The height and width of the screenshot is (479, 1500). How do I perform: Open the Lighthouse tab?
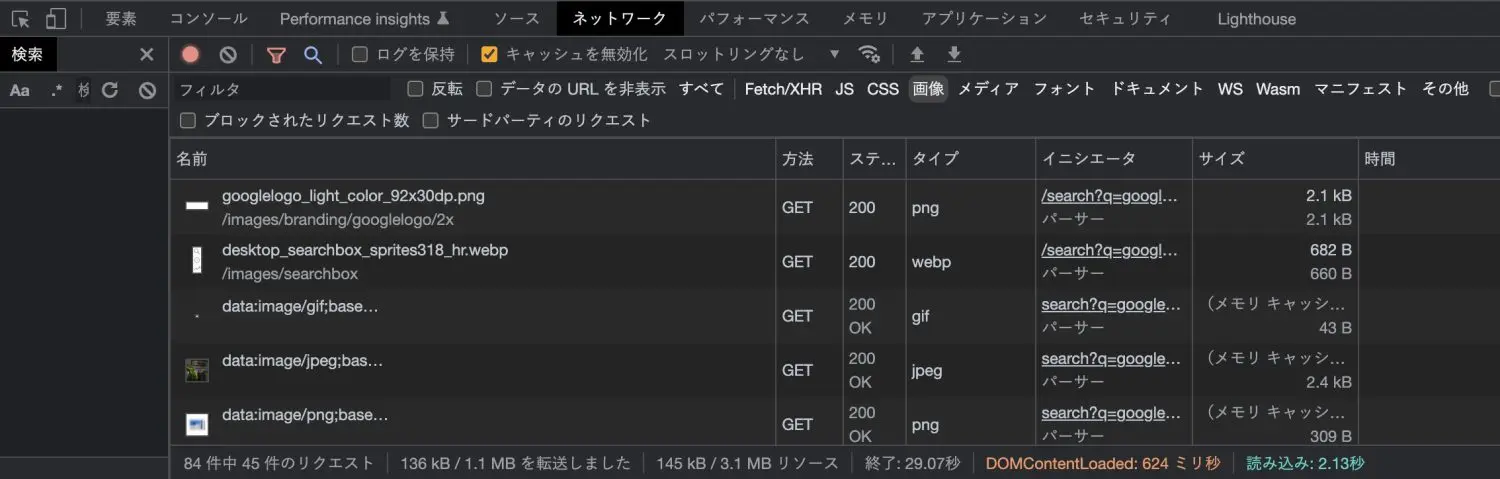1256,18
